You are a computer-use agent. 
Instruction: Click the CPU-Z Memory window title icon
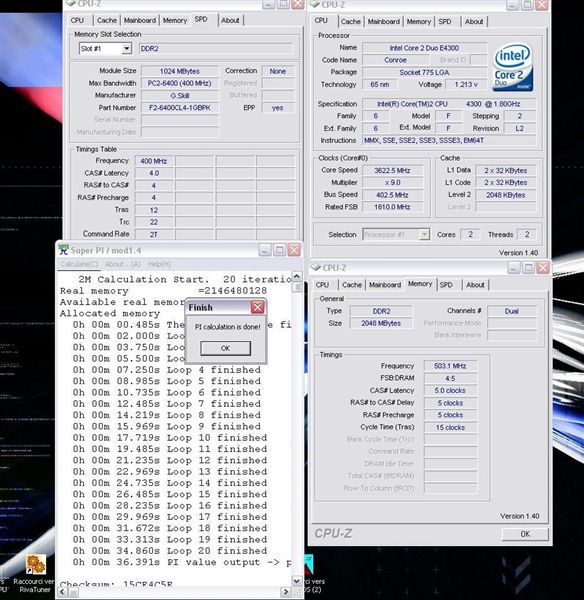(x=315, y=267)
